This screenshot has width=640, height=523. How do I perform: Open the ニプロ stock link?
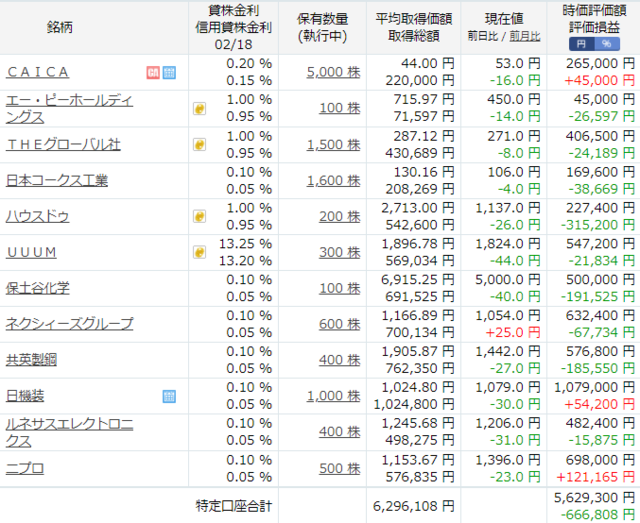coord(25,468)
